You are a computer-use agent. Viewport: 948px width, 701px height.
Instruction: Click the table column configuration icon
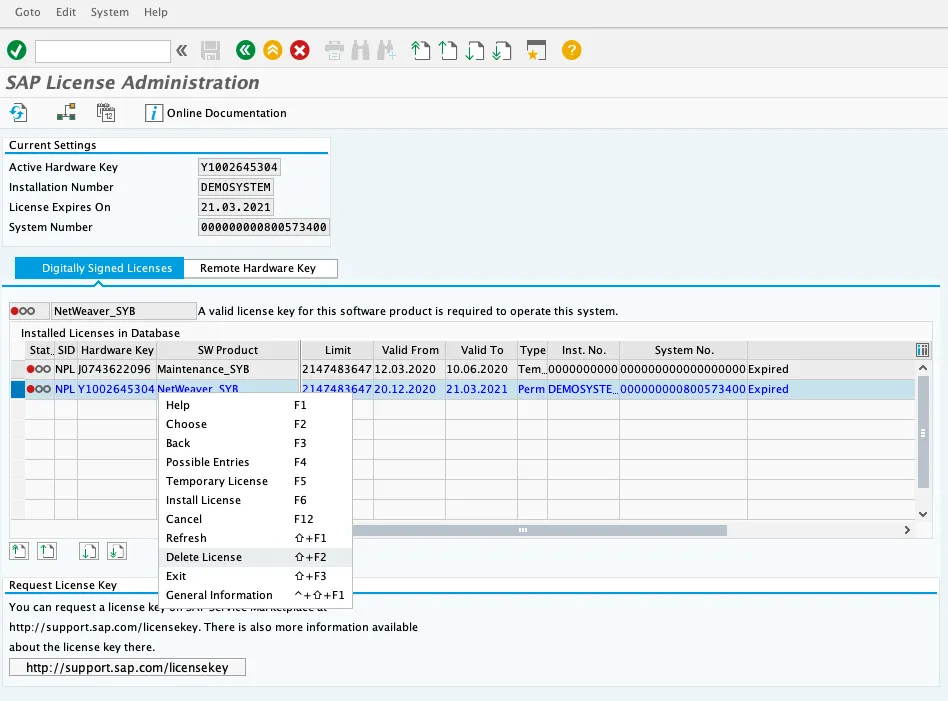point(922,350)
